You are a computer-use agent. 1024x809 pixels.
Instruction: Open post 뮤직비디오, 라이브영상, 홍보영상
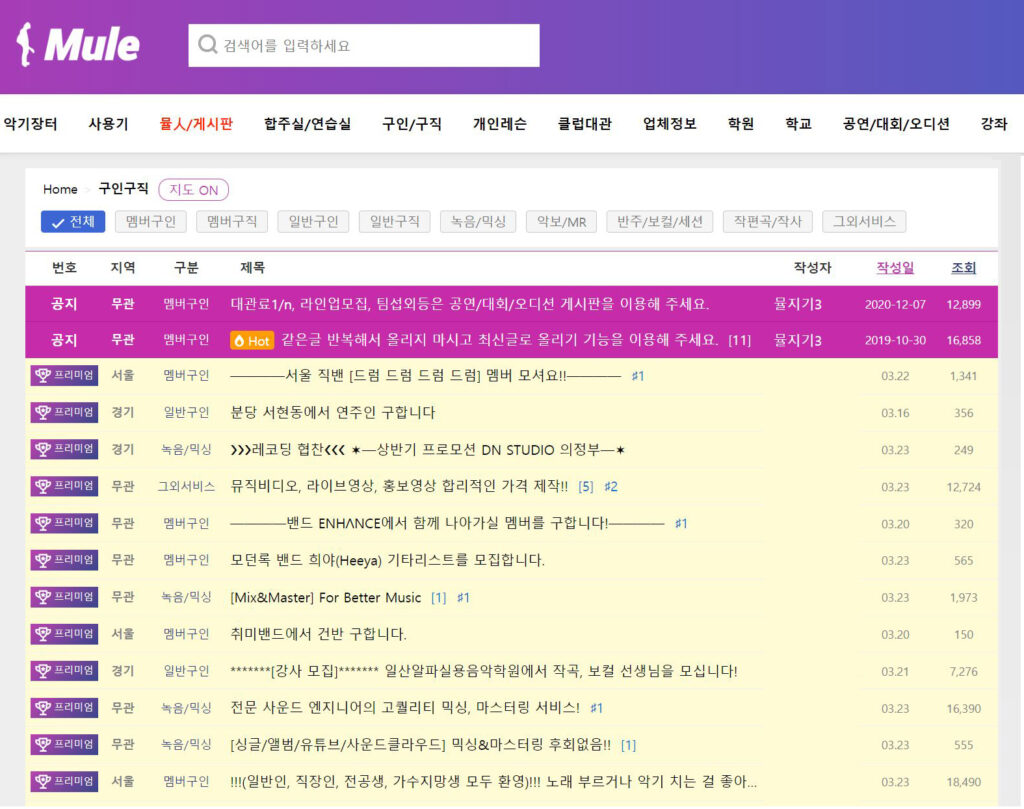399,486
